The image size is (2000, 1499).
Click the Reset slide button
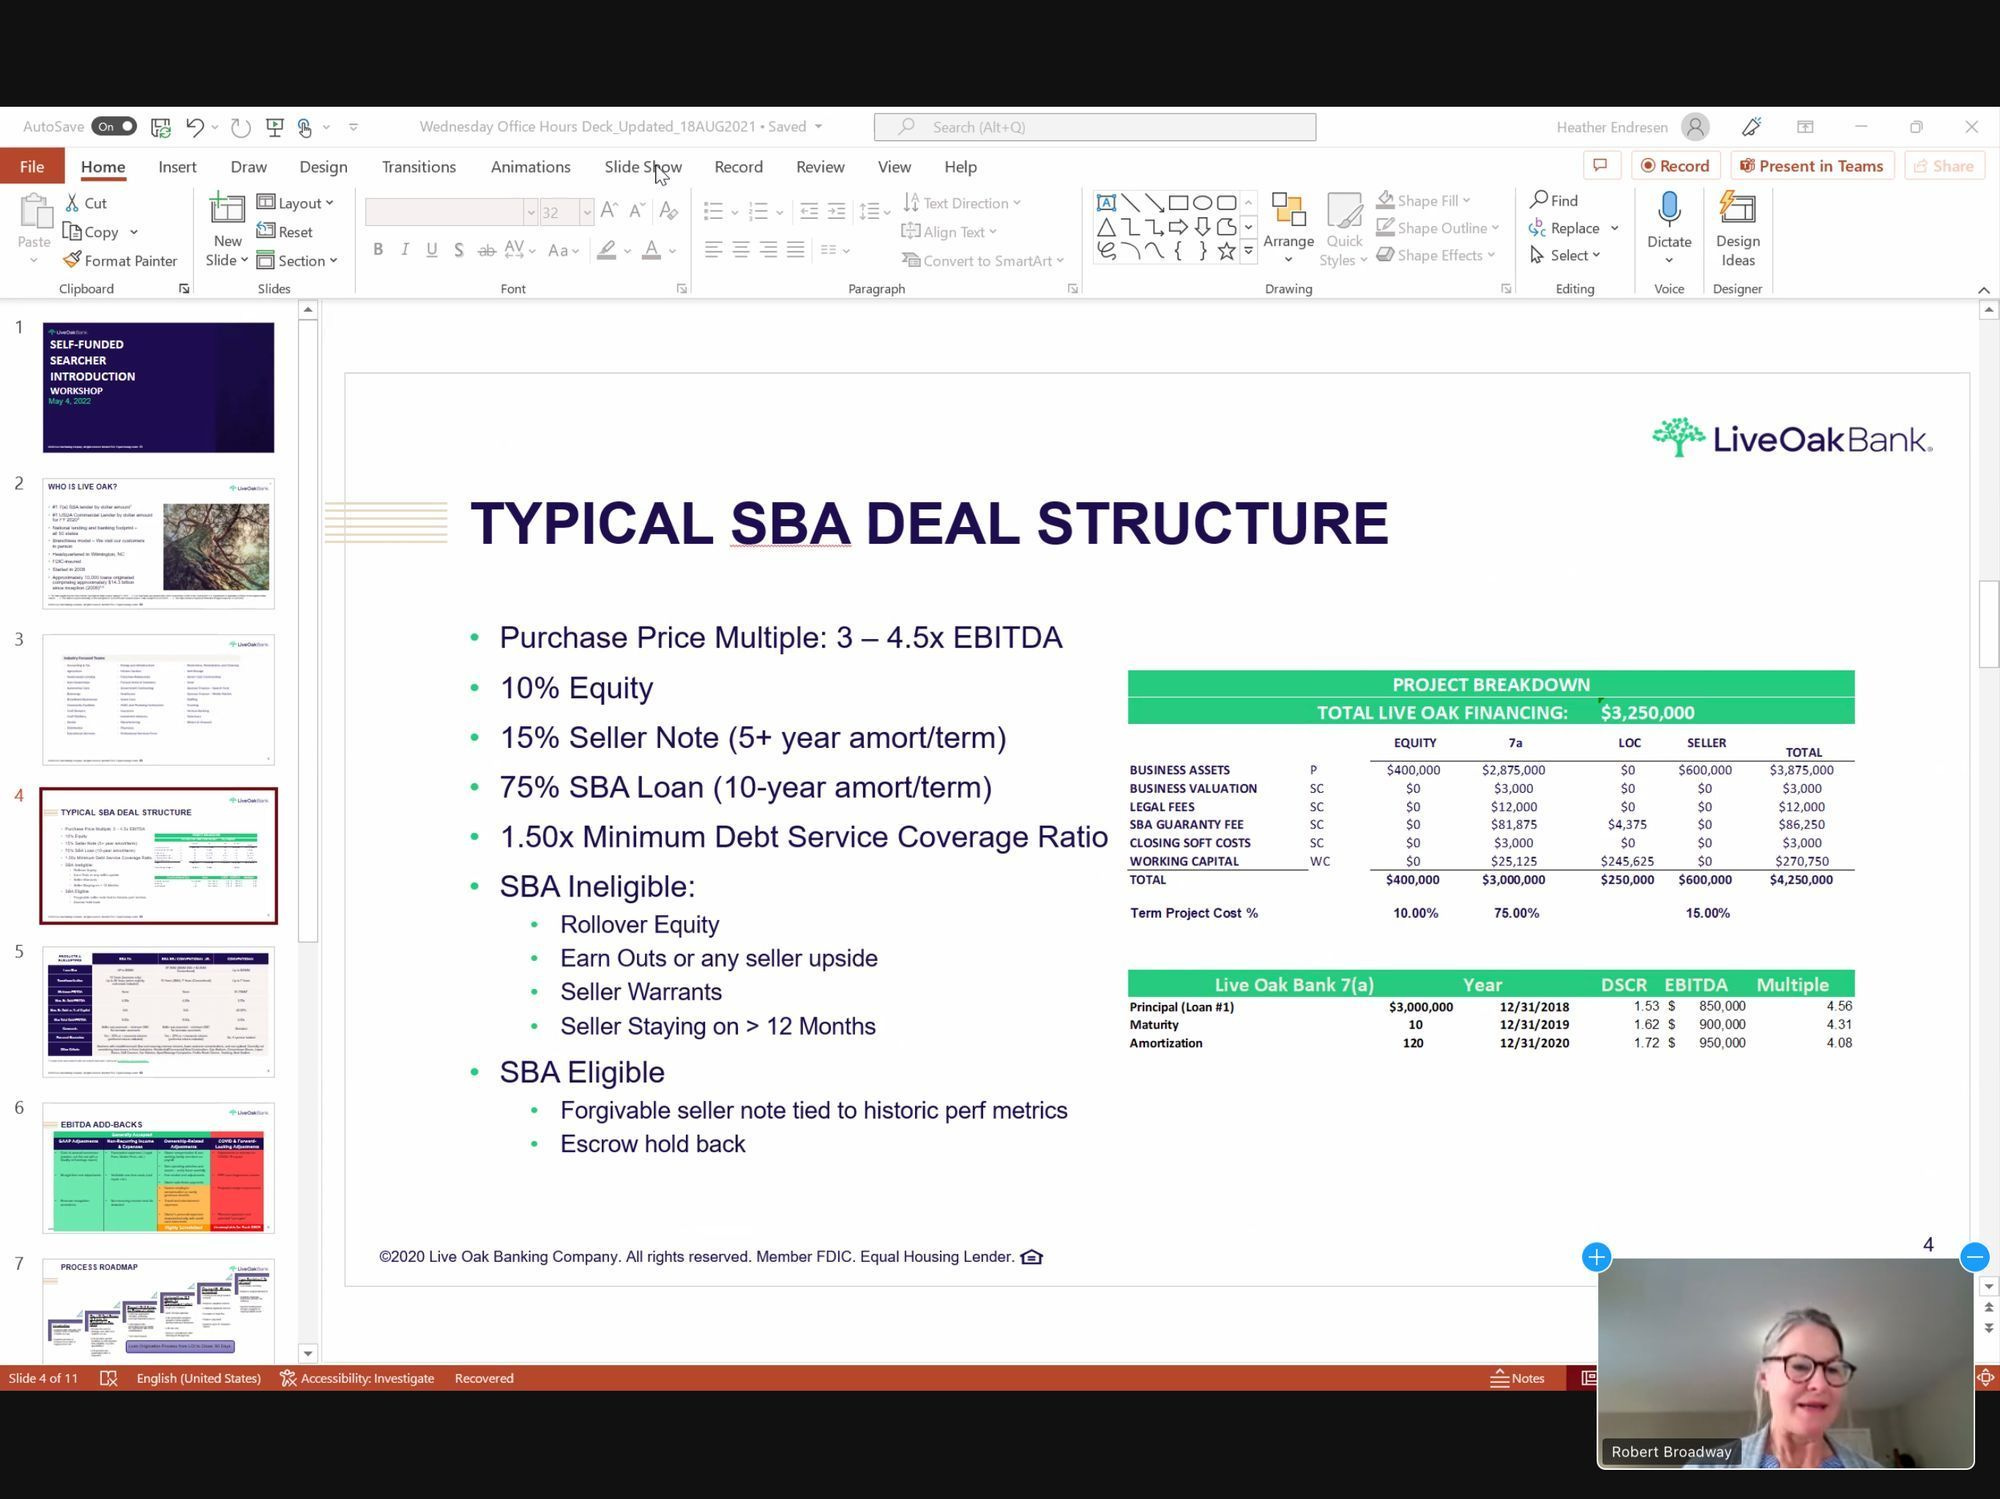(x=285, y=232)
